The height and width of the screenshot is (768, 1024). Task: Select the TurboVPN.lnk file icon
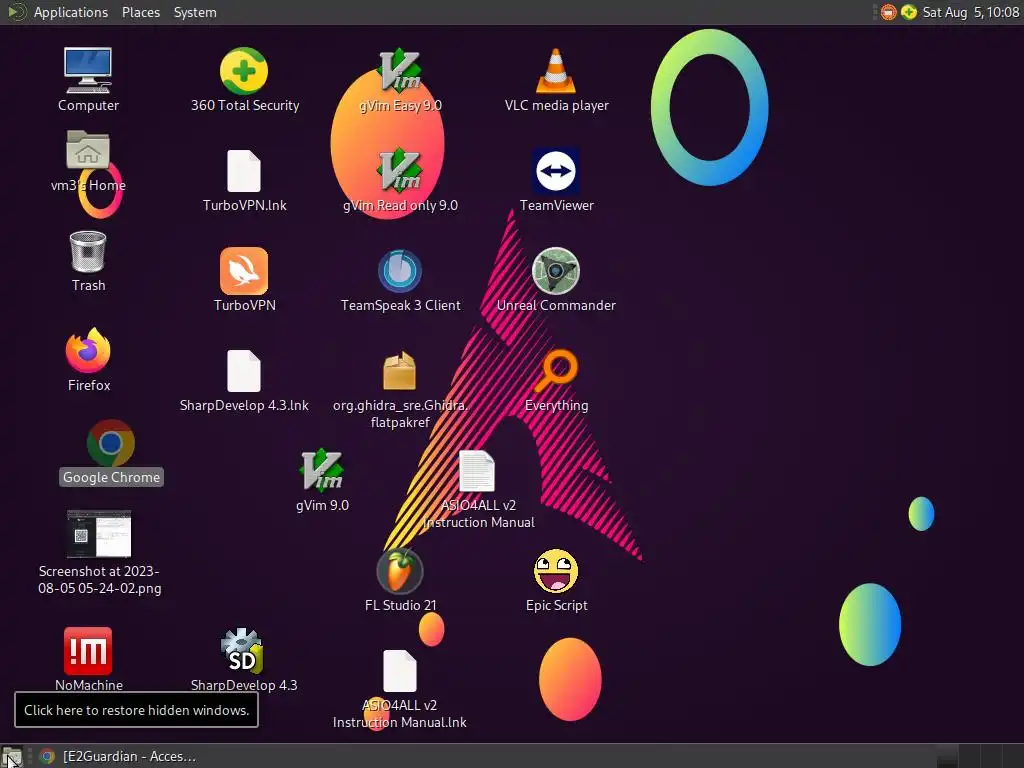(244, 171)
